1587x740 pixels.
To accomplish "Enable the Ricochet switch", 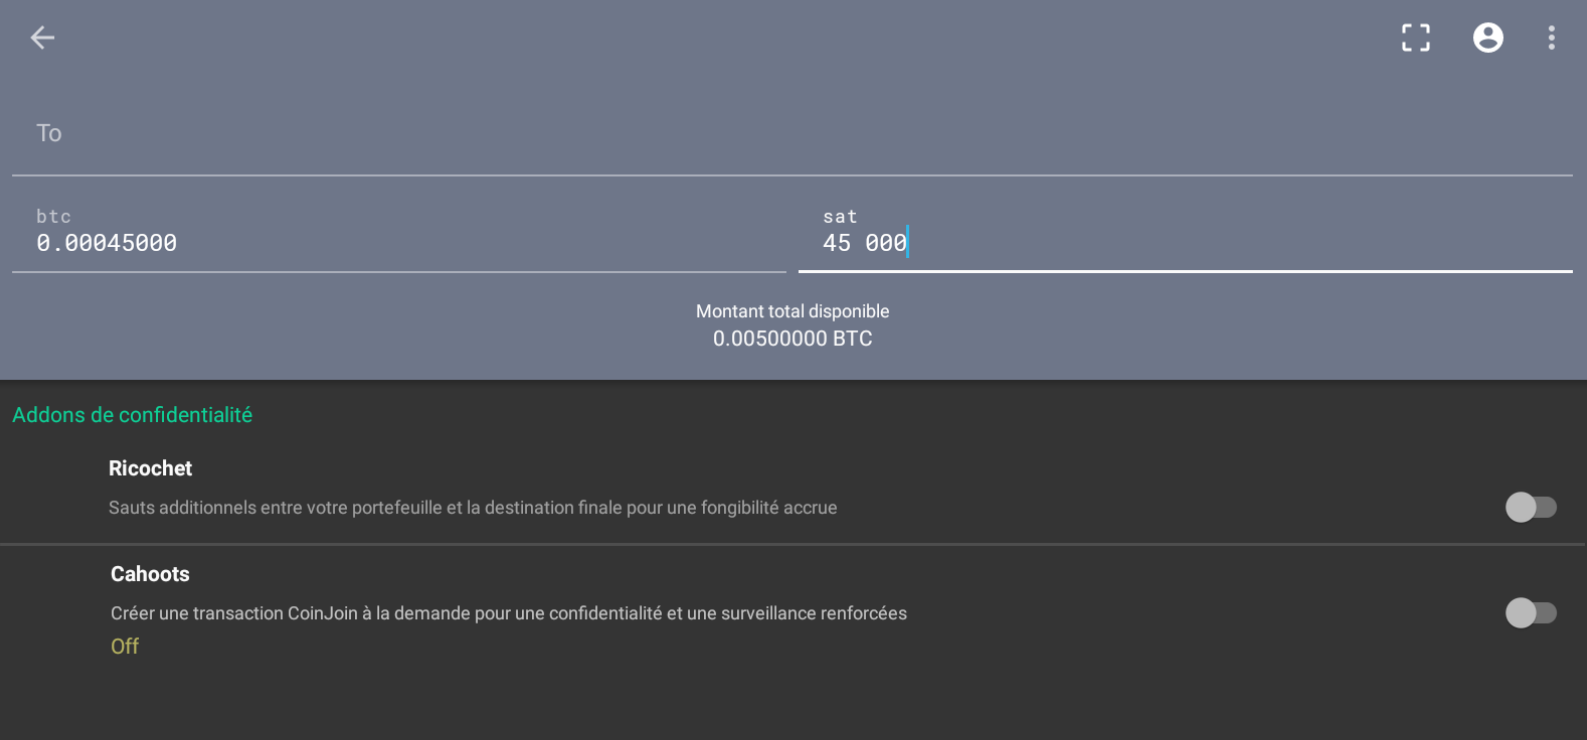I will 1530,508.
